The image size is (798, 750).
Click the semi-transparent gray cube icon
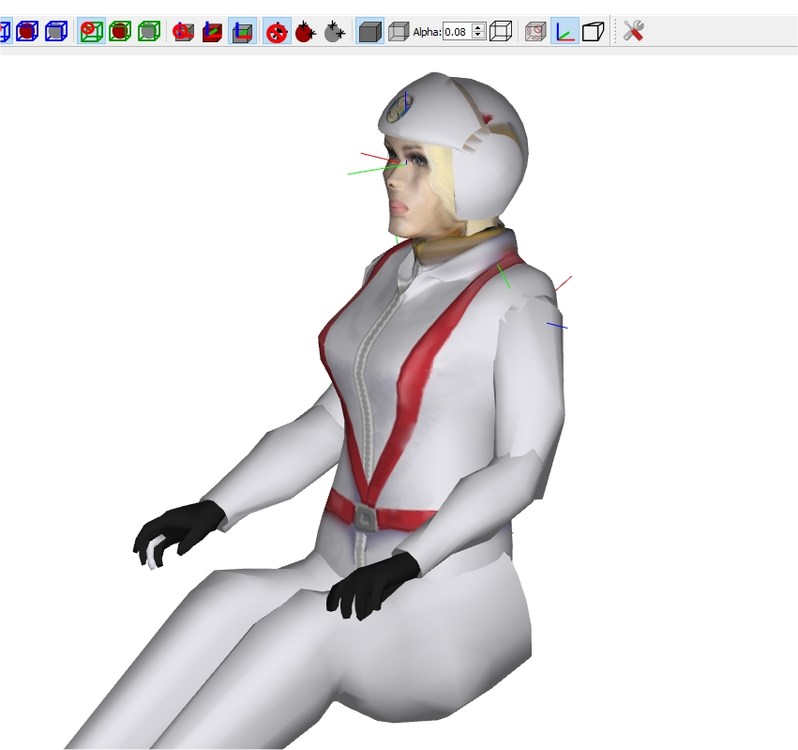[x=398, y=32]
